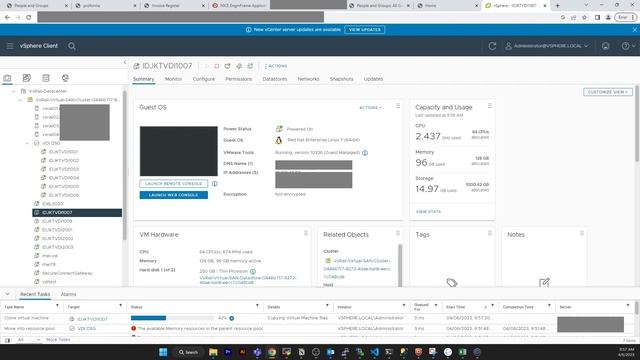Switch to the Configure tab
Screen dimensions: 640x360
pos(204,79)
